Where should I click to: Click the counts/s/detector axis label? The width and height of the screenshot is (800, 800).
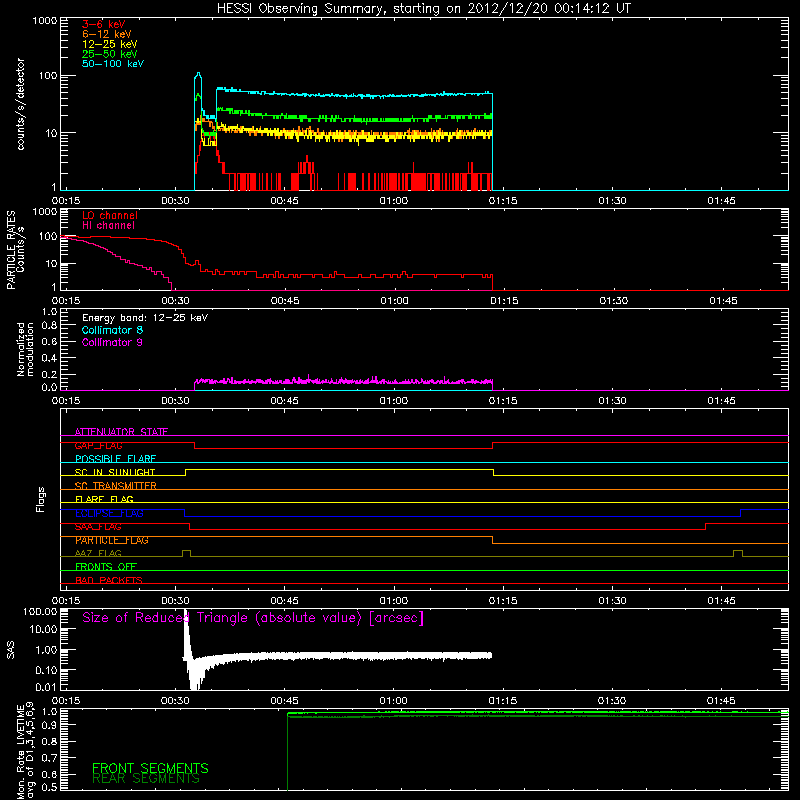click(20, 104)
